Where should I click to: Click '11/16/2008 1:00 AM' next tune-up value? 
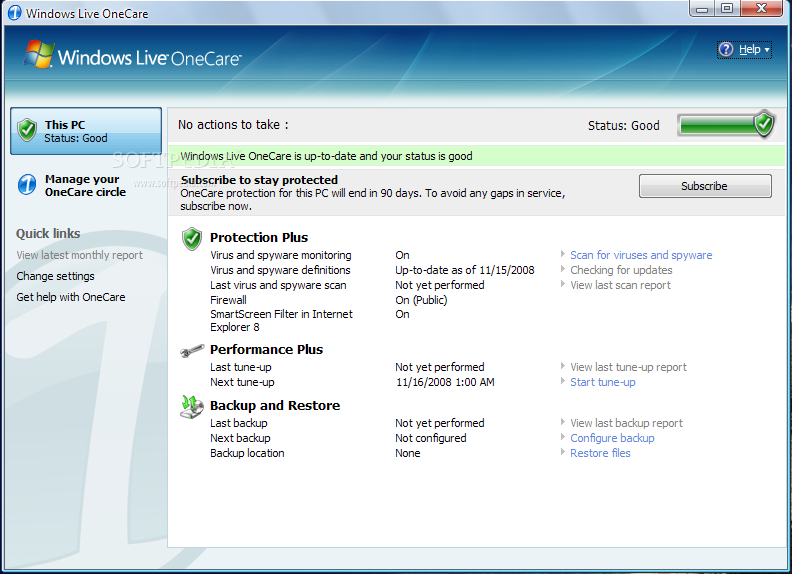[x=445, y=382]
